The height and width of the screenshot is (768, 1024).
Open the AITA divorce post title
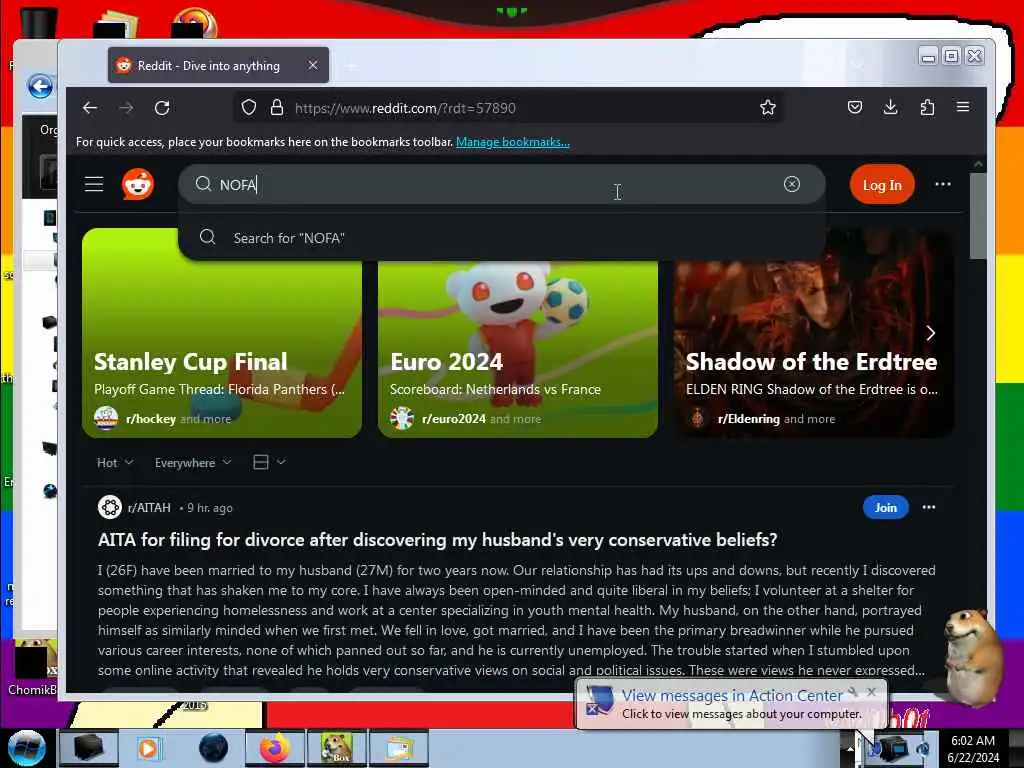tap(438, 539)
